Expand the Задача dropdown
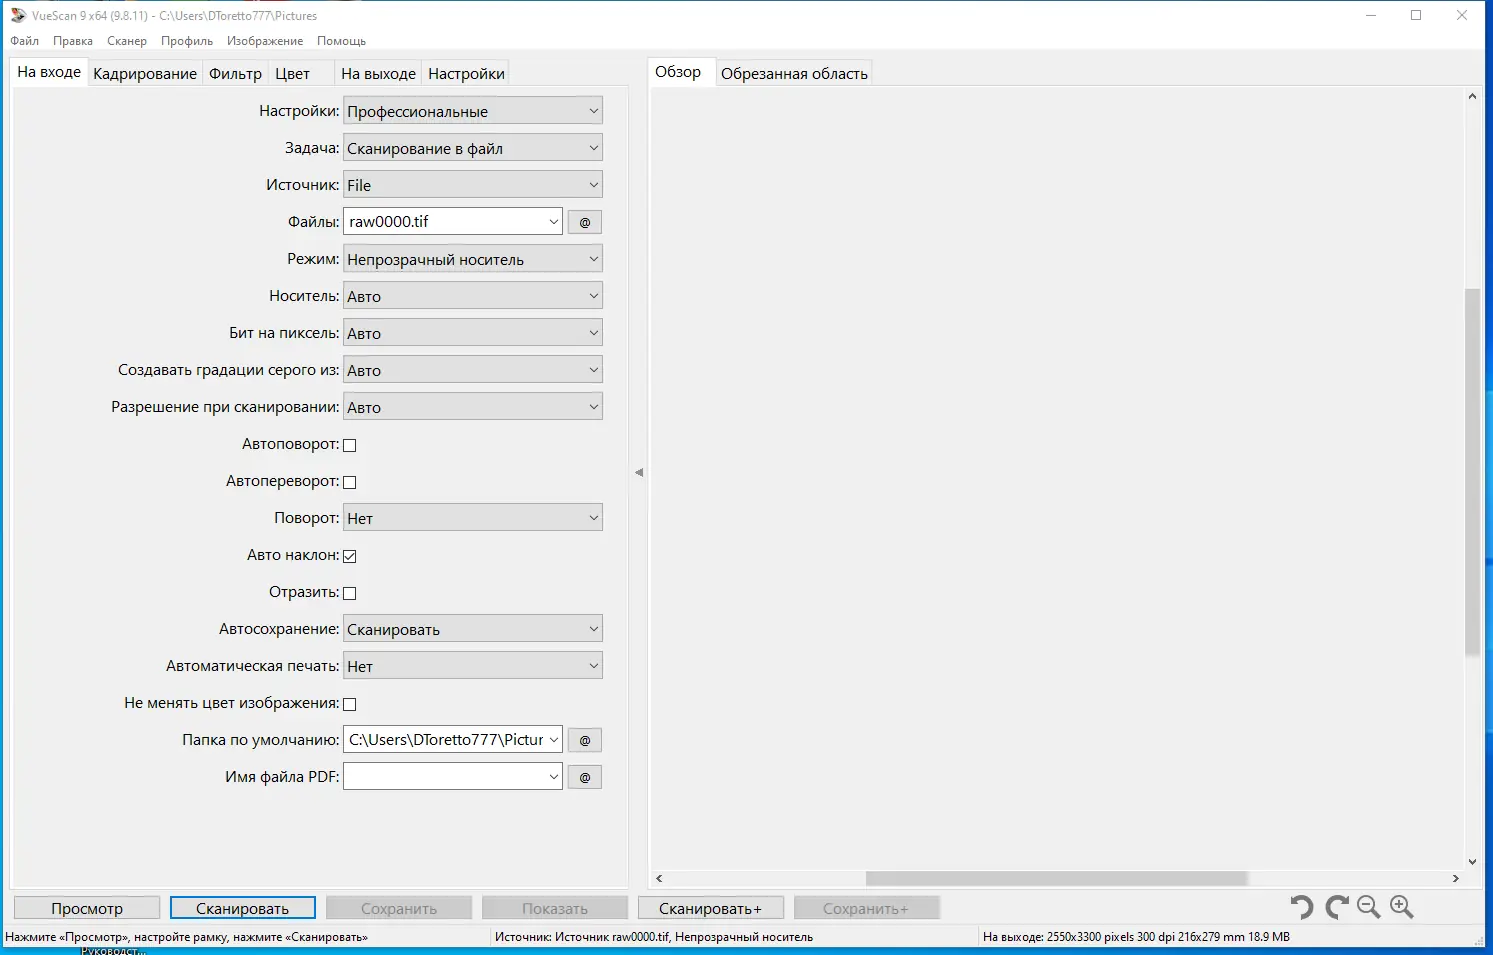Image resolution: width=1493 pixels, height=955 pixels. click(x=473, y=148)
